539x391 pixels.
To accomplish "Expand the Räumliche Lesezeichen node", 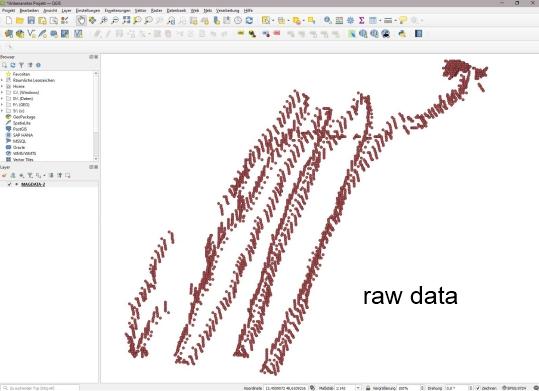I will click(2, 80).
